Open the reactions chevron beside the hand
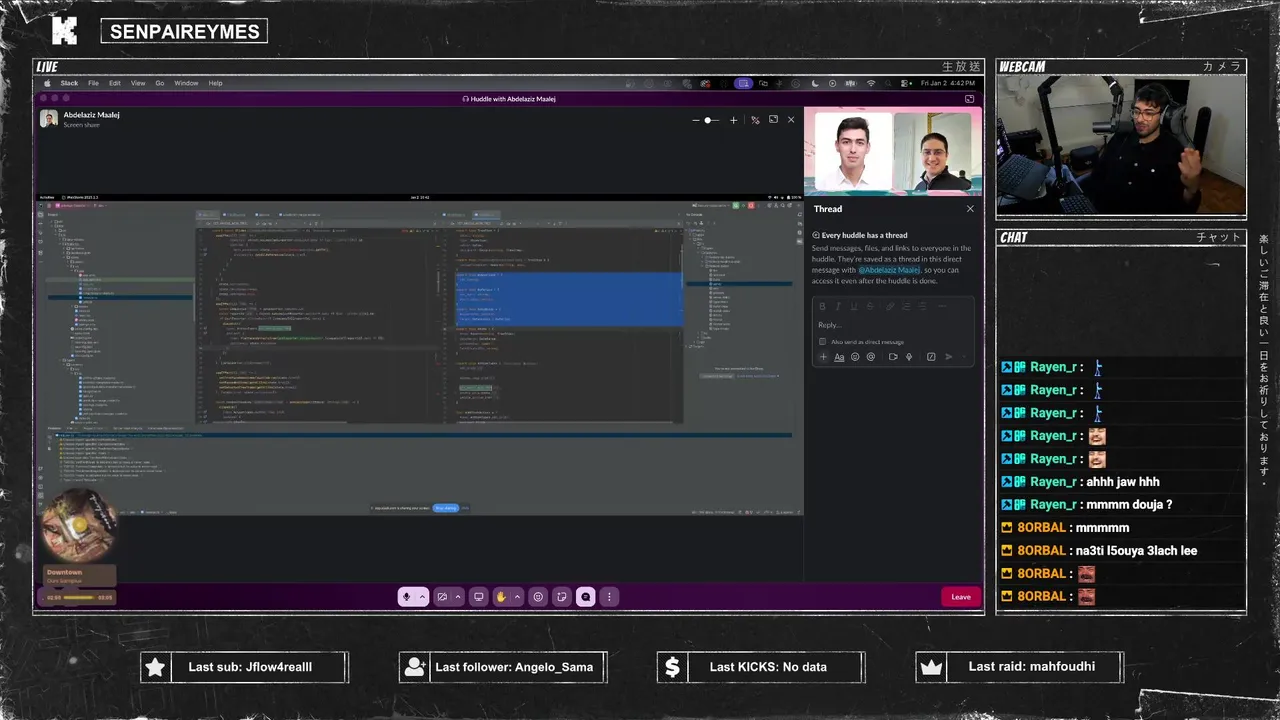Screen dimensions: 1280x720 tap(517, 597)
